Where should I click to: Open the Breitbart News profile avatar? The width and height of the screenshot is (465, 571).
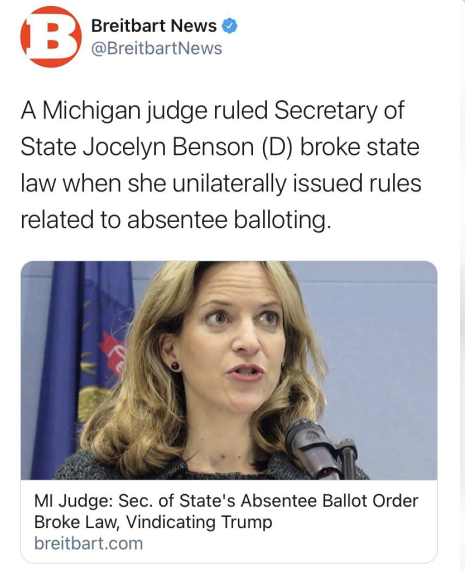[51, 36]
